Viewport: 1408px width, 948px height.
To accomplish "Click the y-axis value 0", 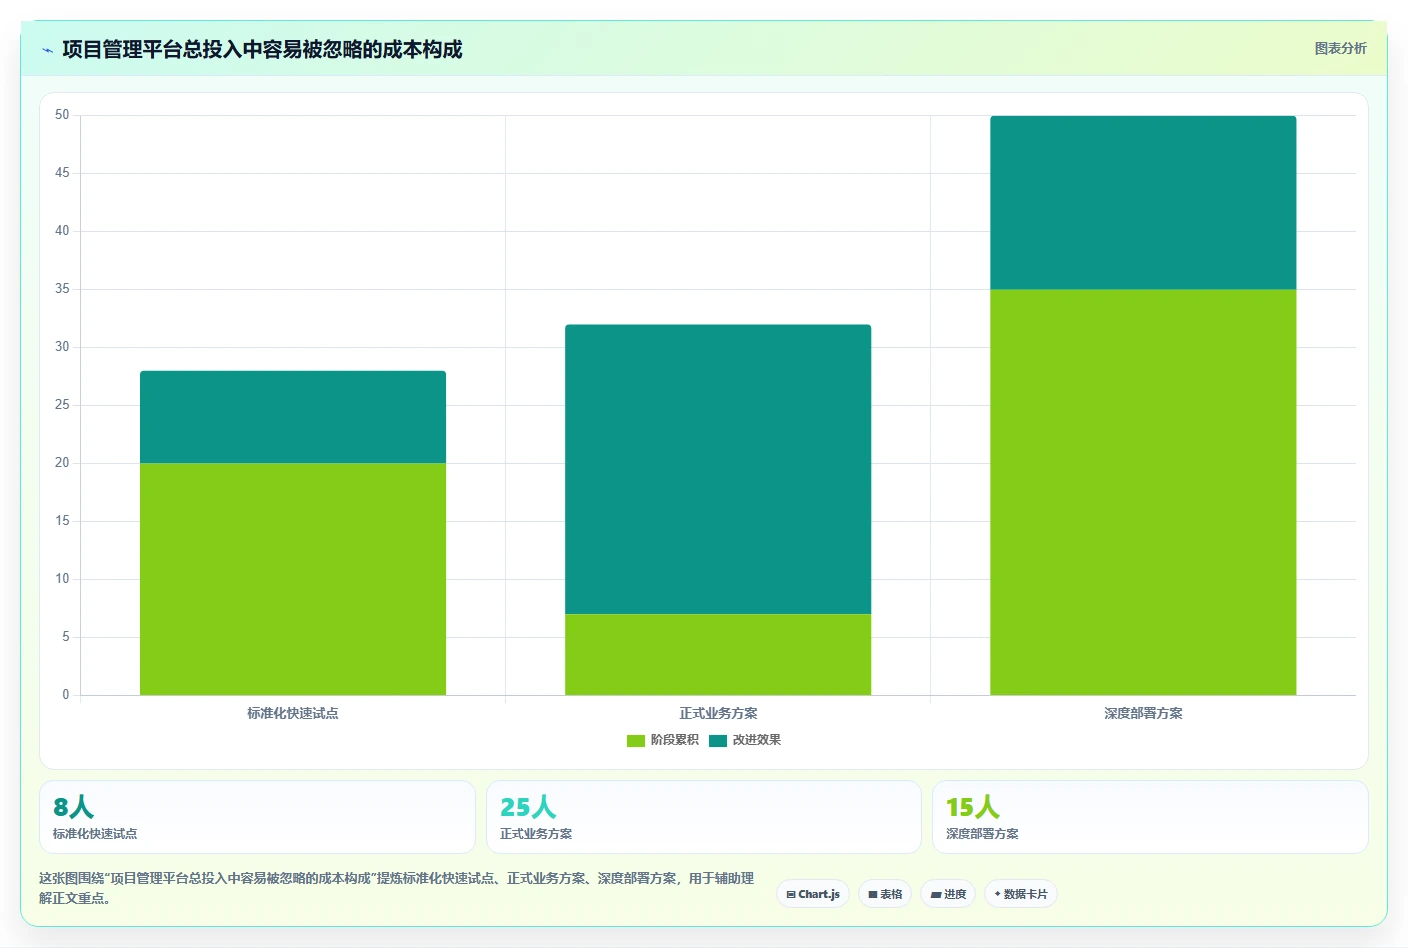I will coord(66,694).
